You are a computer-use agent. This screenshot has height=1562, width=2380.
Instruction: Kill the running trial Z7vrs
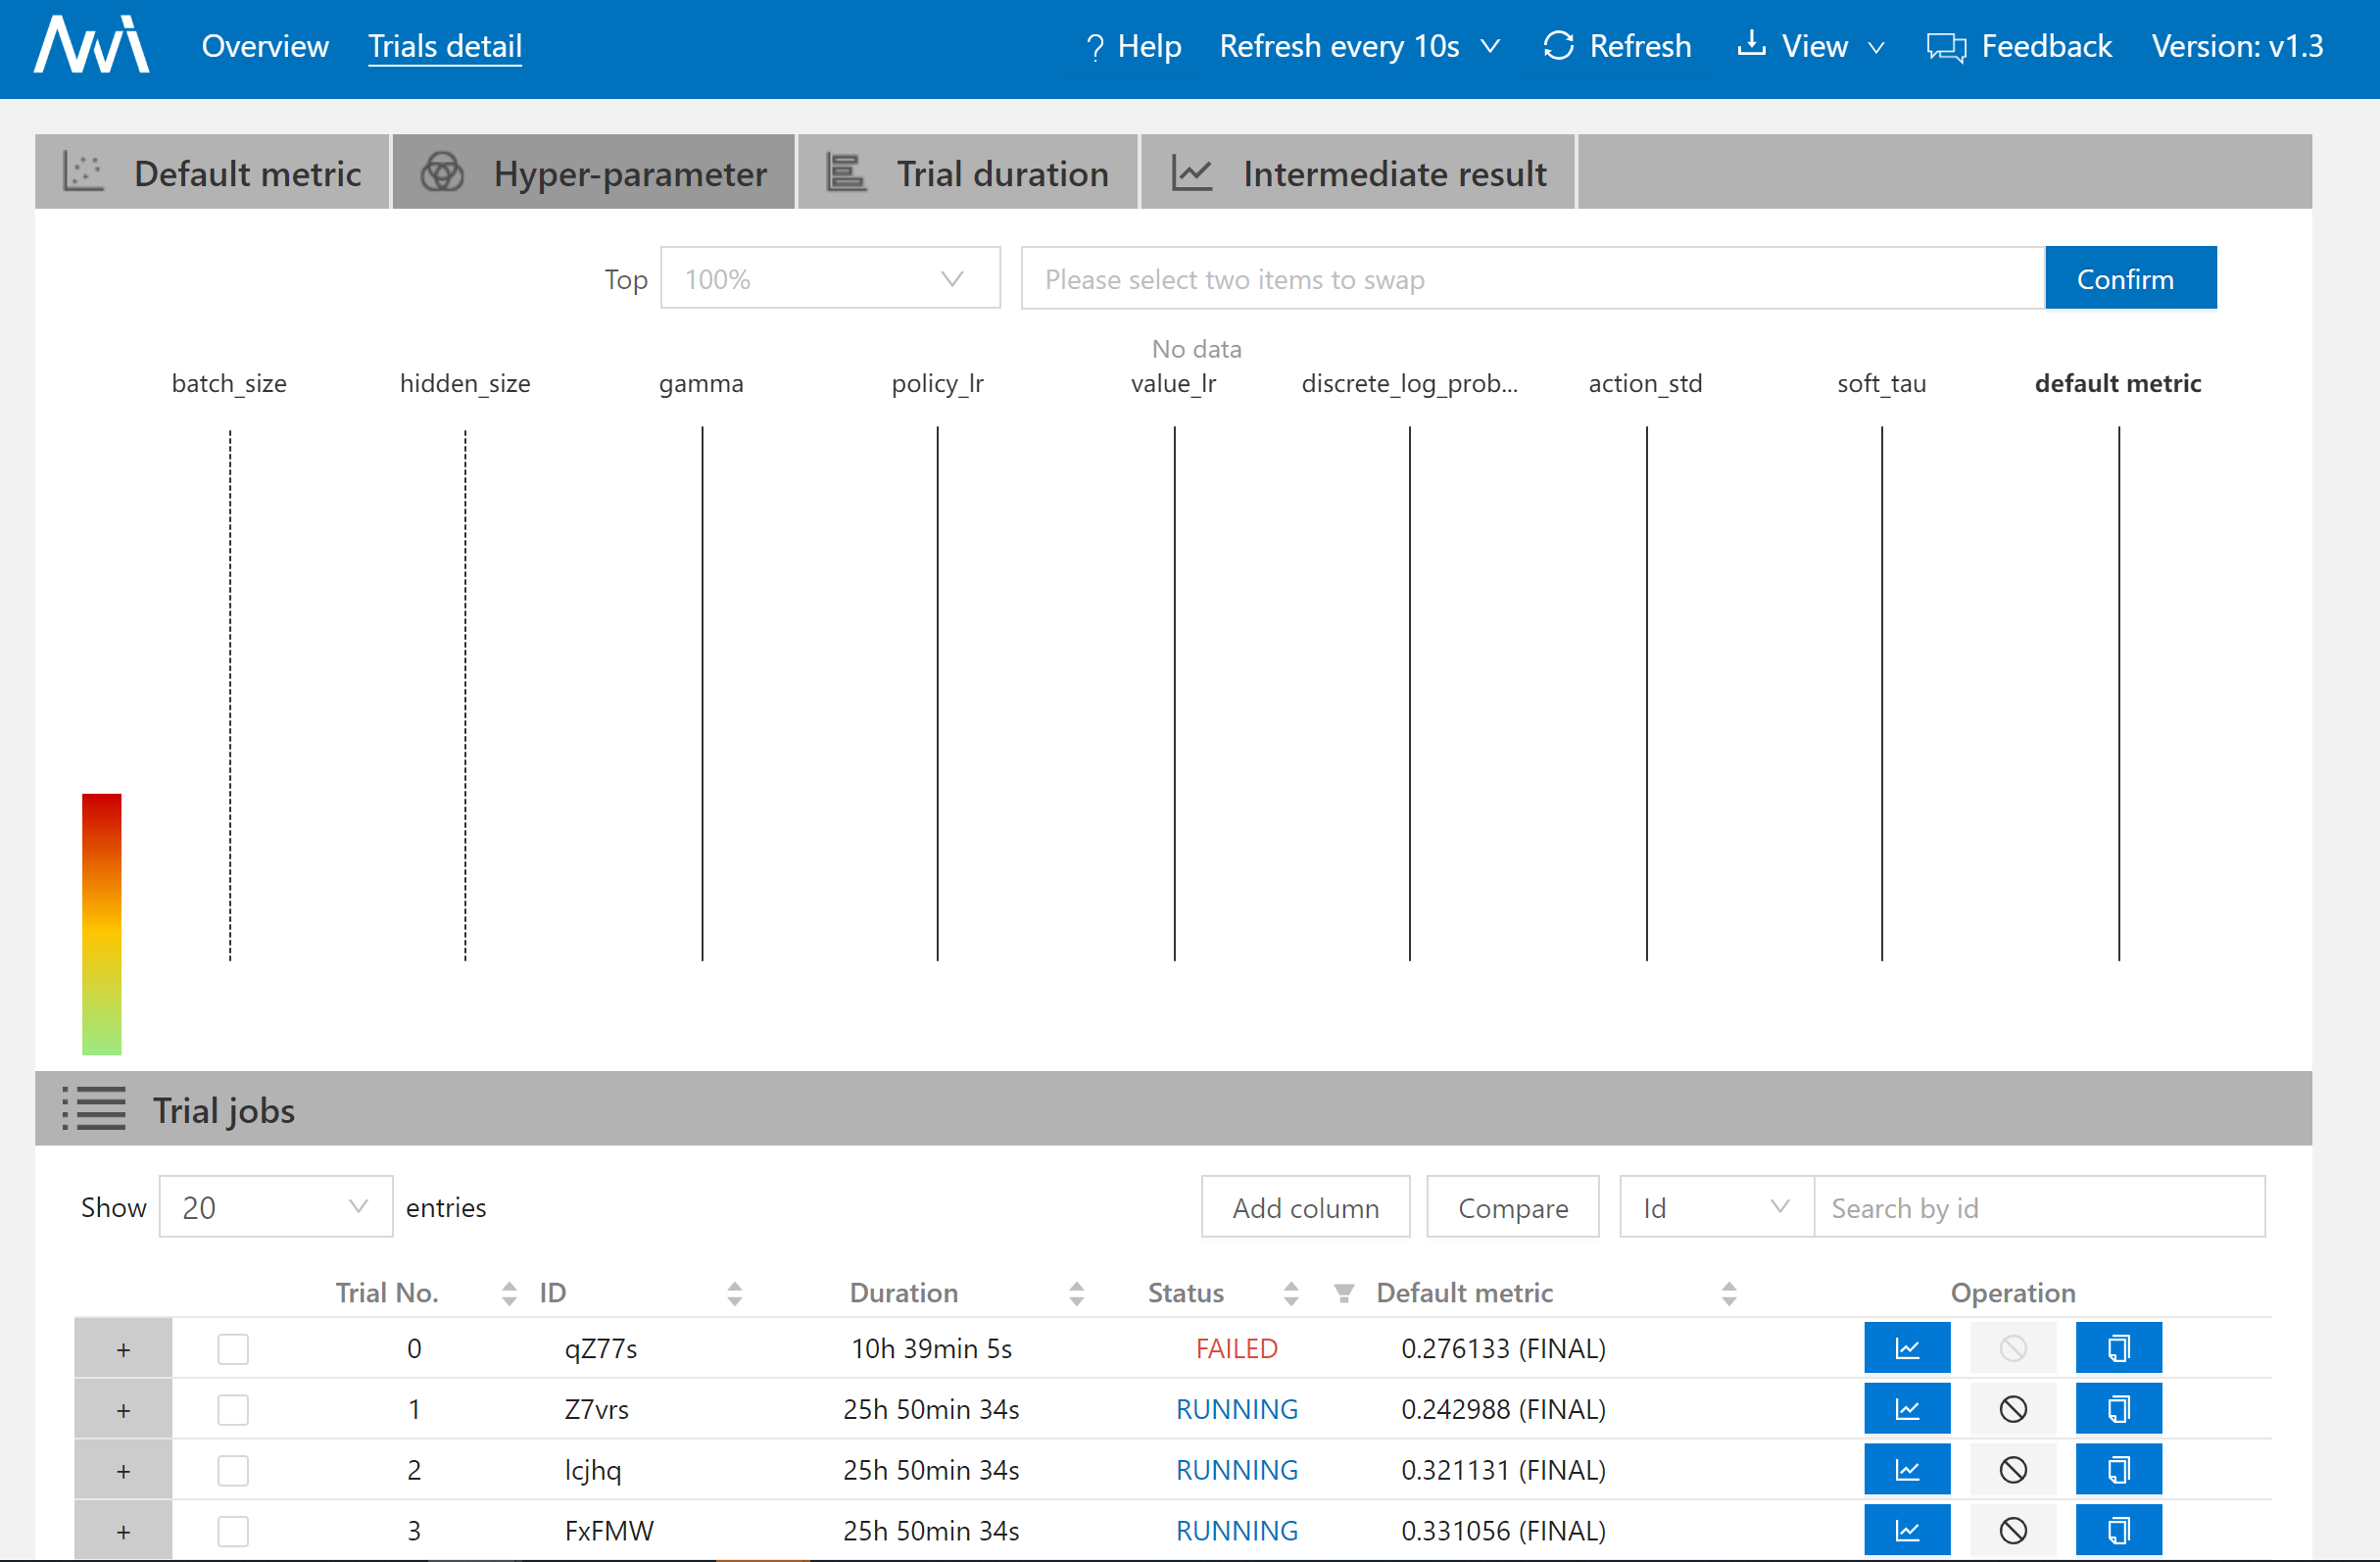pos(2013,1409)
